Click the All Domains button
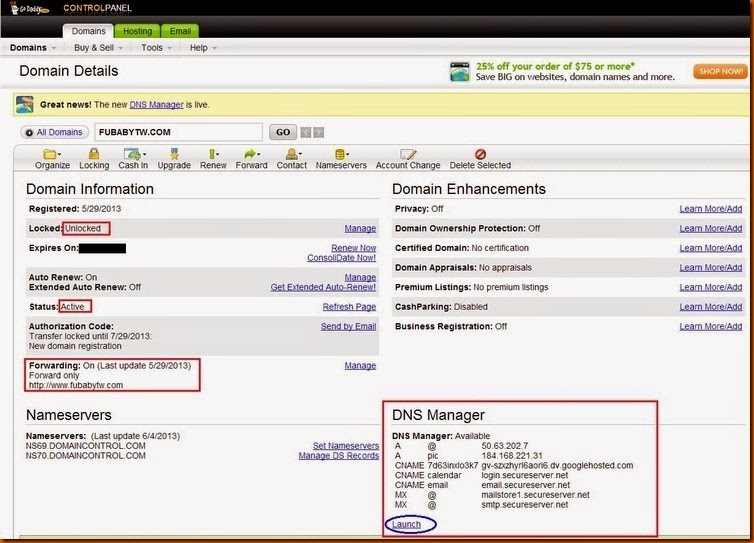 [x=54, y=132]
